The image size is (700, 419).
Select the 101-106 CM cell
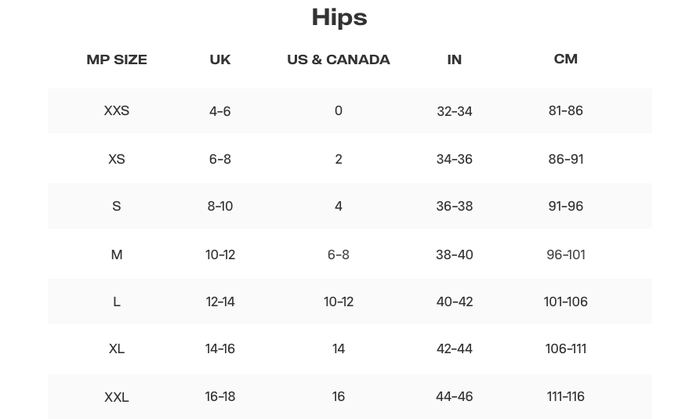(565, 302)
